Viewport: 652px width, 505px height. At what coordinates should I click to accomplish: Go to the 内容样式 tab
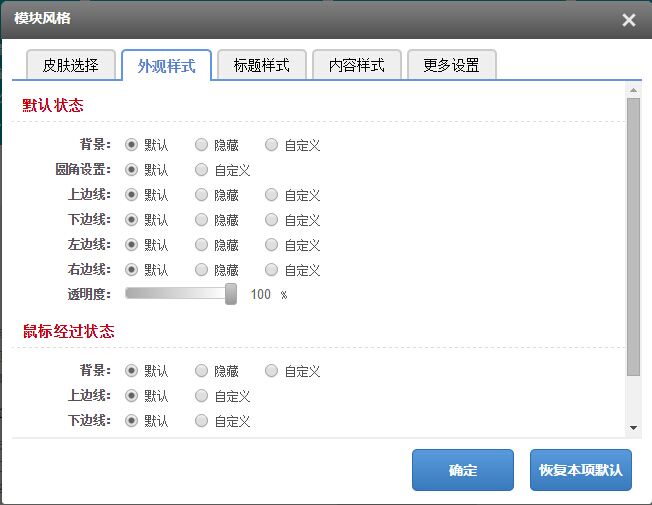357,66
